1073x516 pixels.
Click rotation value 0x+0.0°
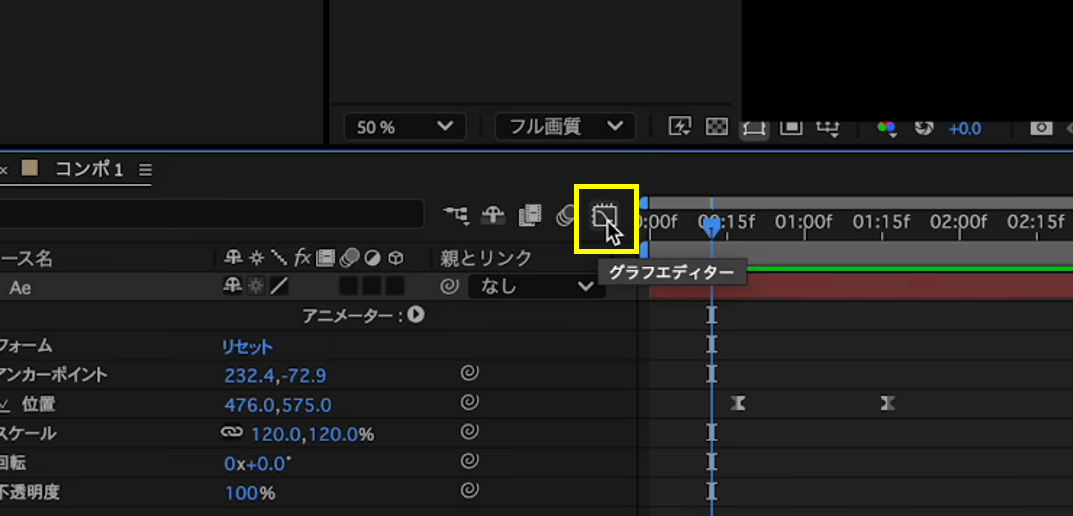[x=257, y=463]
